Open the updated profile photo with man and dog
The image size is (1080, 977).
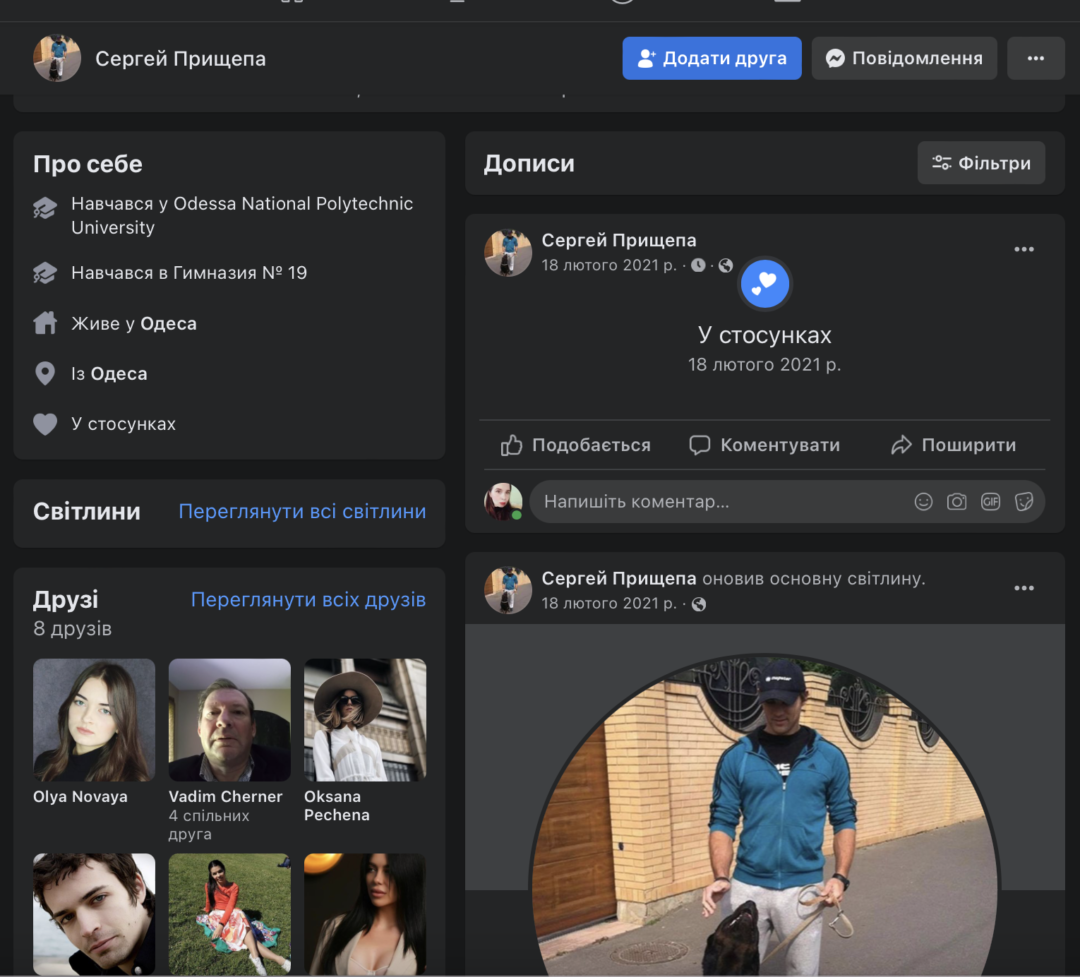[x=765, y=813]
